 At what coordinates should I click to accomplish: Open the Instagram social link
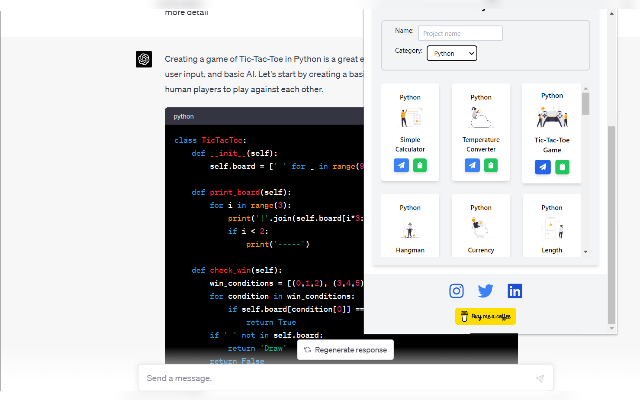(x=456, y=291)
